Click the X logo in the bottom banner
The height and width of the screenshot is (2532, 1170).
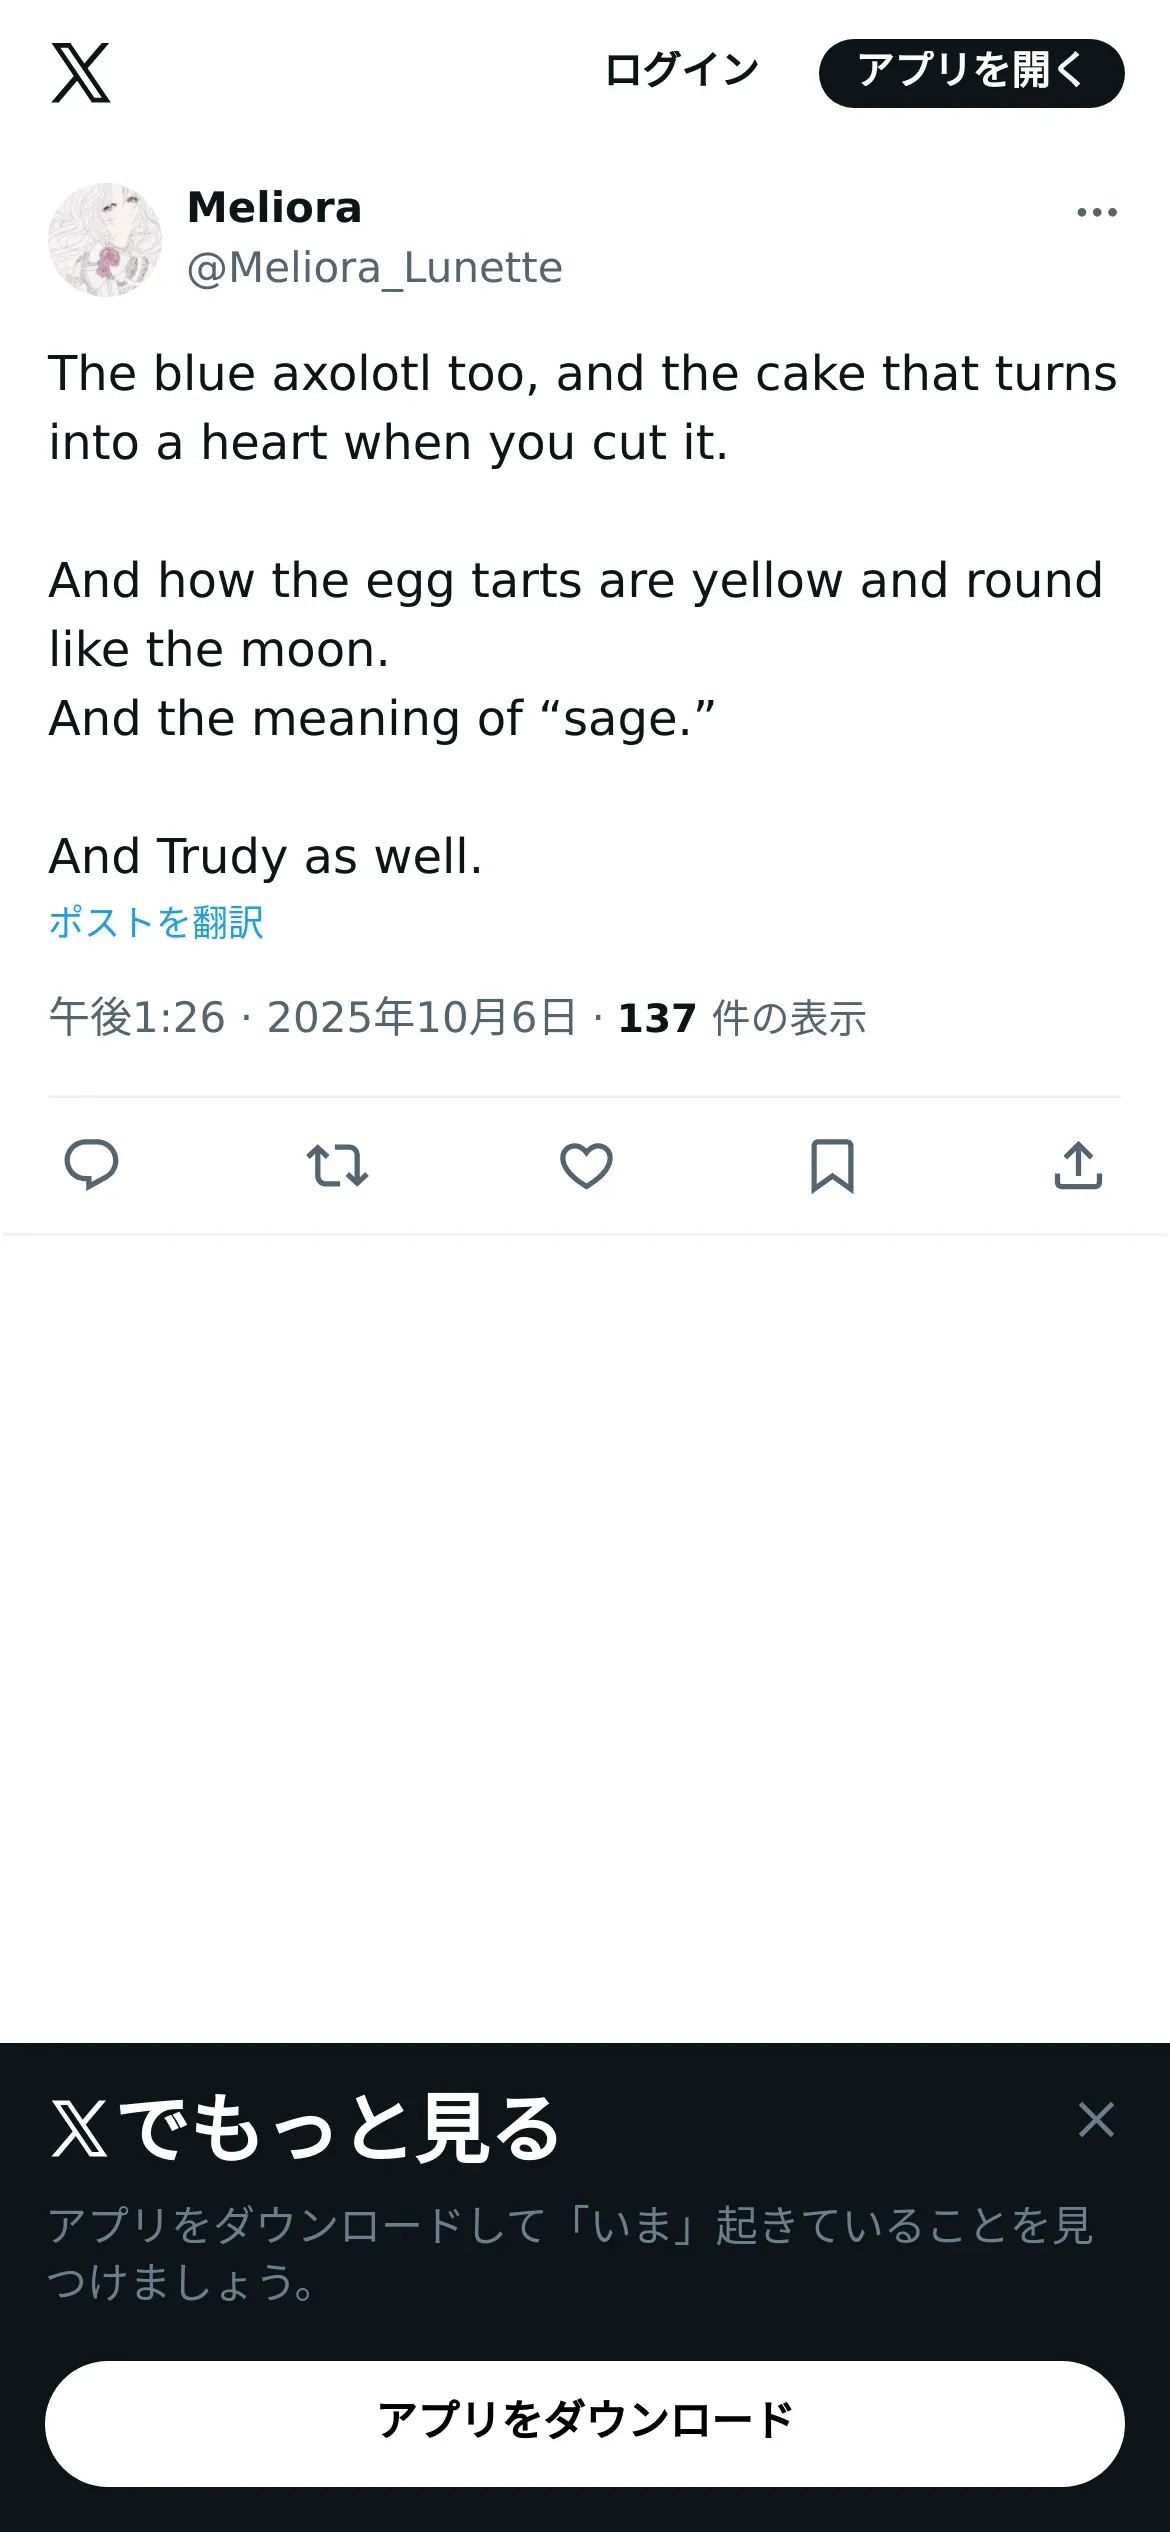pos(80,2128)
